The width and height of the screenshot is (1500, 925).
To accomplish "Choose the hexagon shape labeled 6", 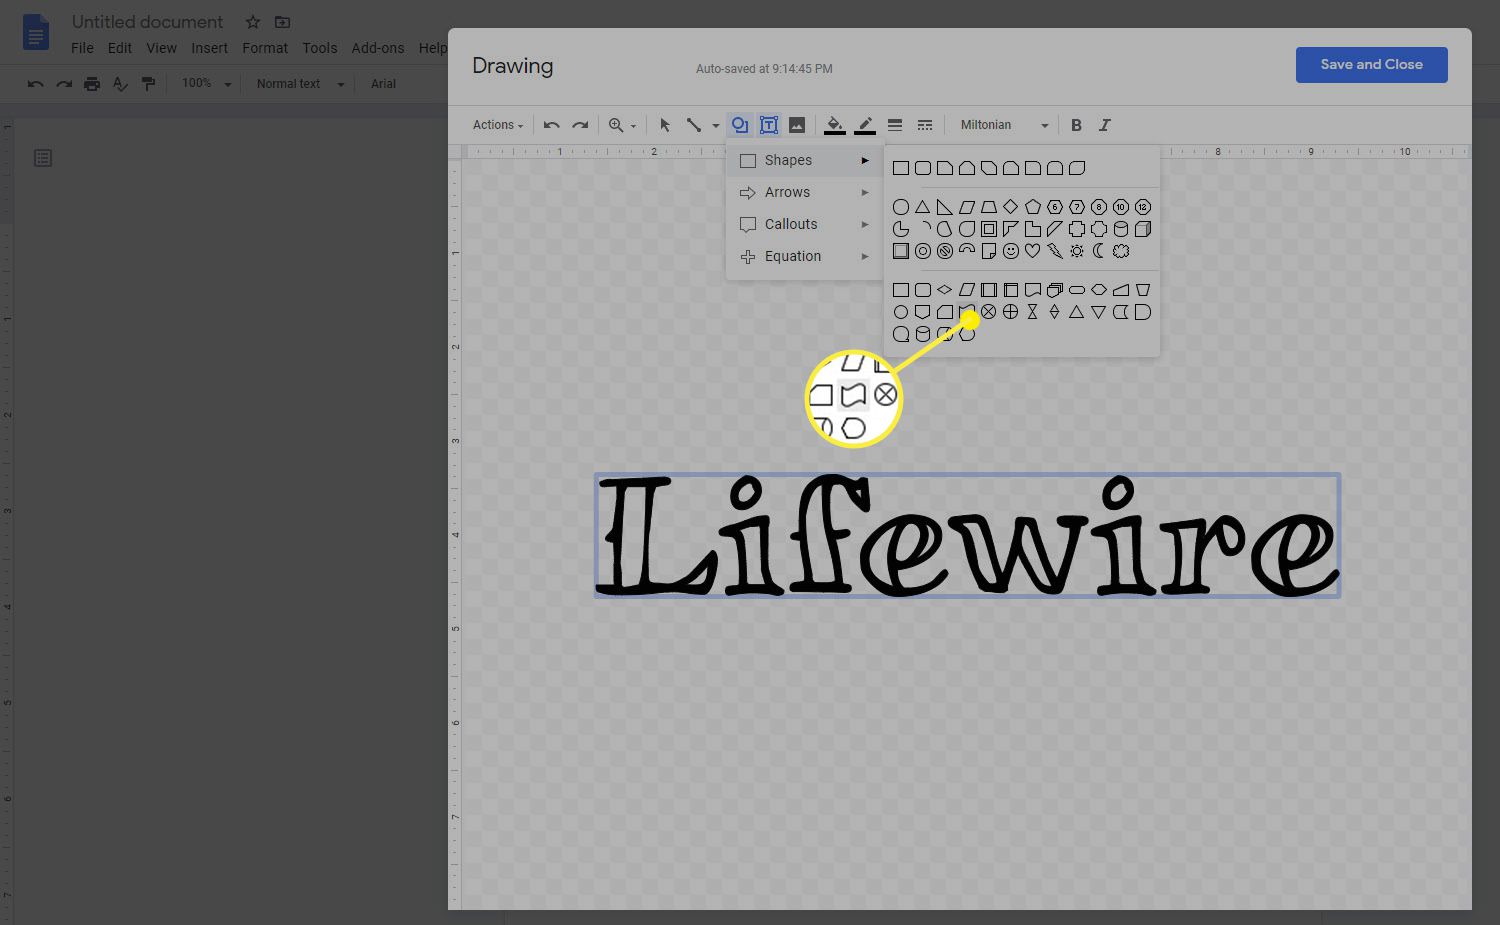I will [1055, 207].
